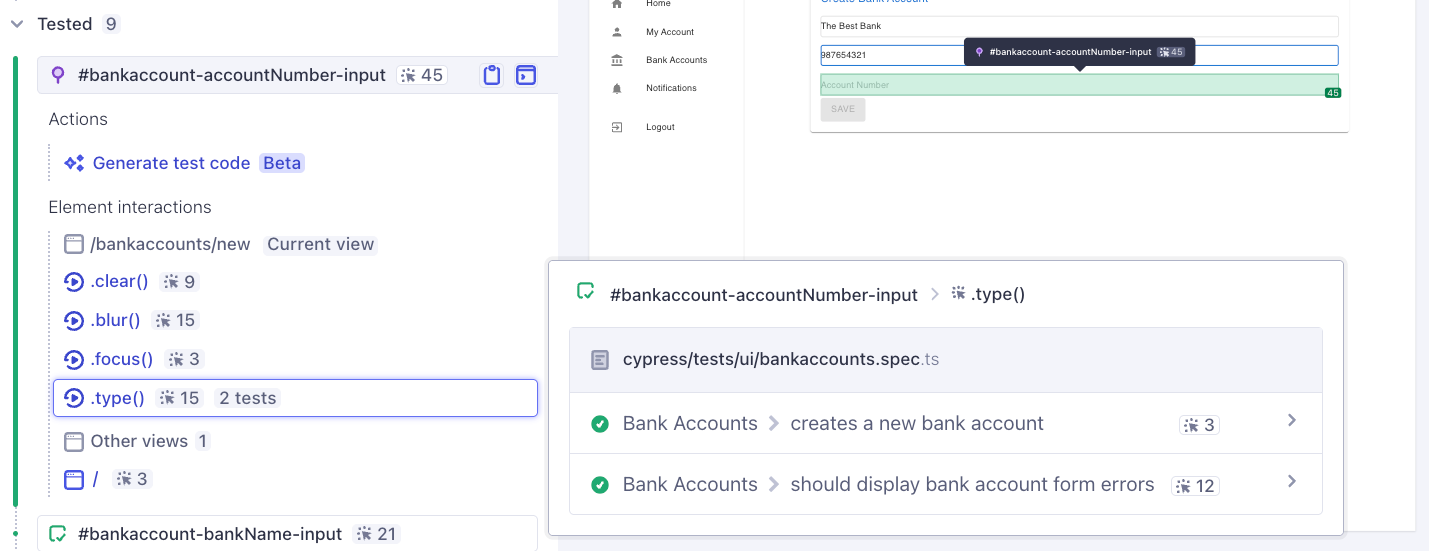Click replay icon beside .type()
The image size is (1429, 551).
click(73, 398)
